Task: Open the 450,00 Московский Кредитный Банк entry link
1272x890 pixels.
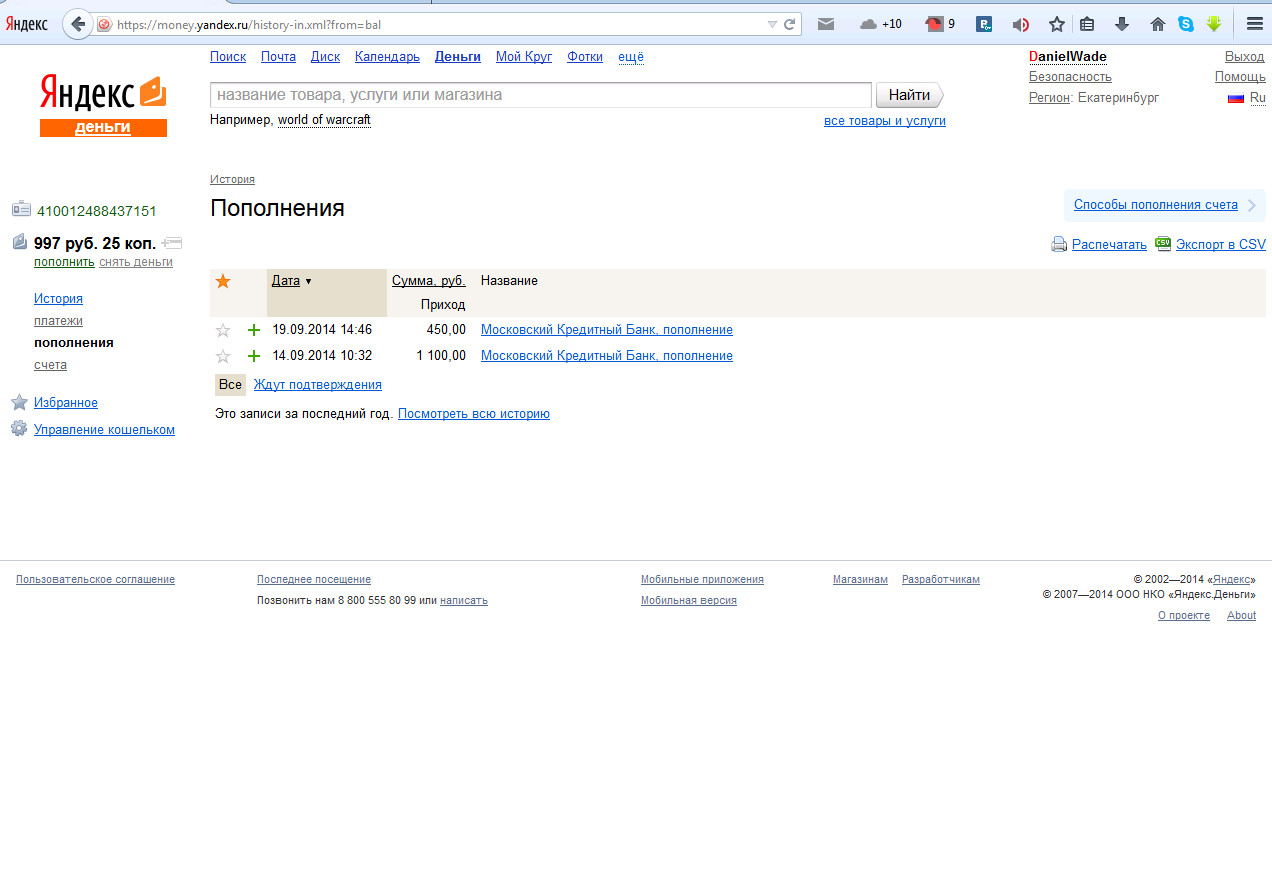Action: (607, 330)
